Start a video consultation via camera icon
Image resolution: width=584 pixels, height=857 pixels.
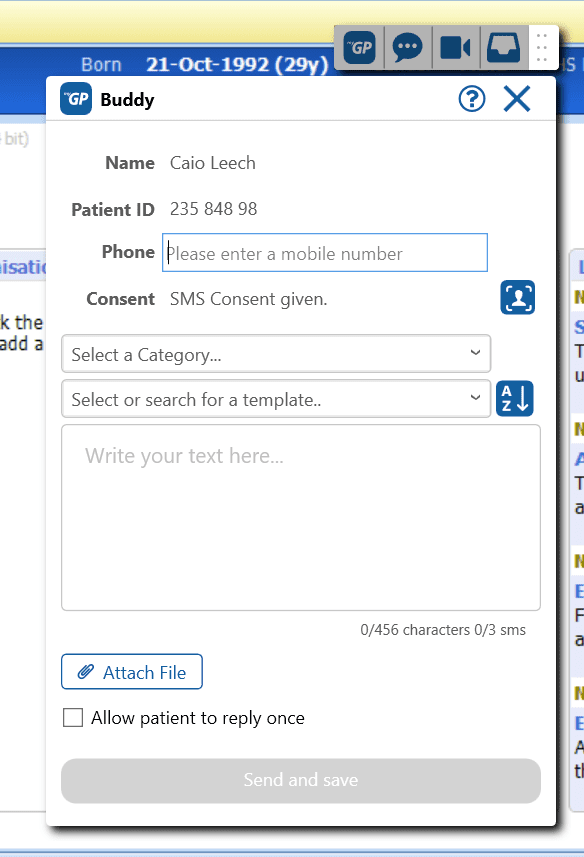click(x=455, y=48)
